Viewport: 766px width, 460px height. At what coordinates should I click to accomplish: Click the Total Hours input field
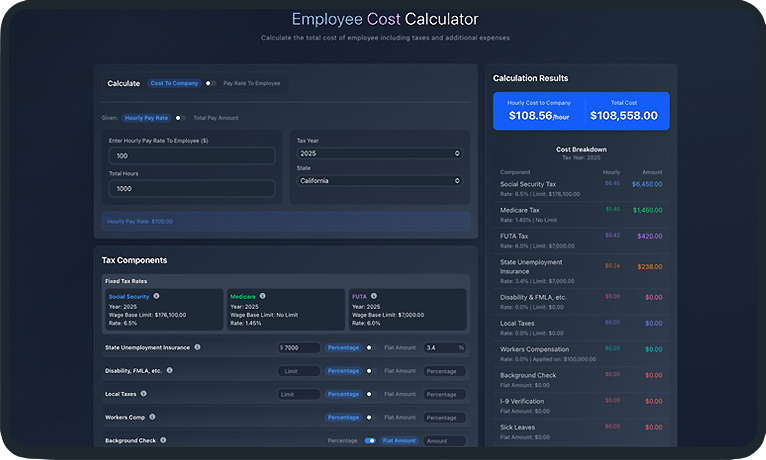point(192,189)
